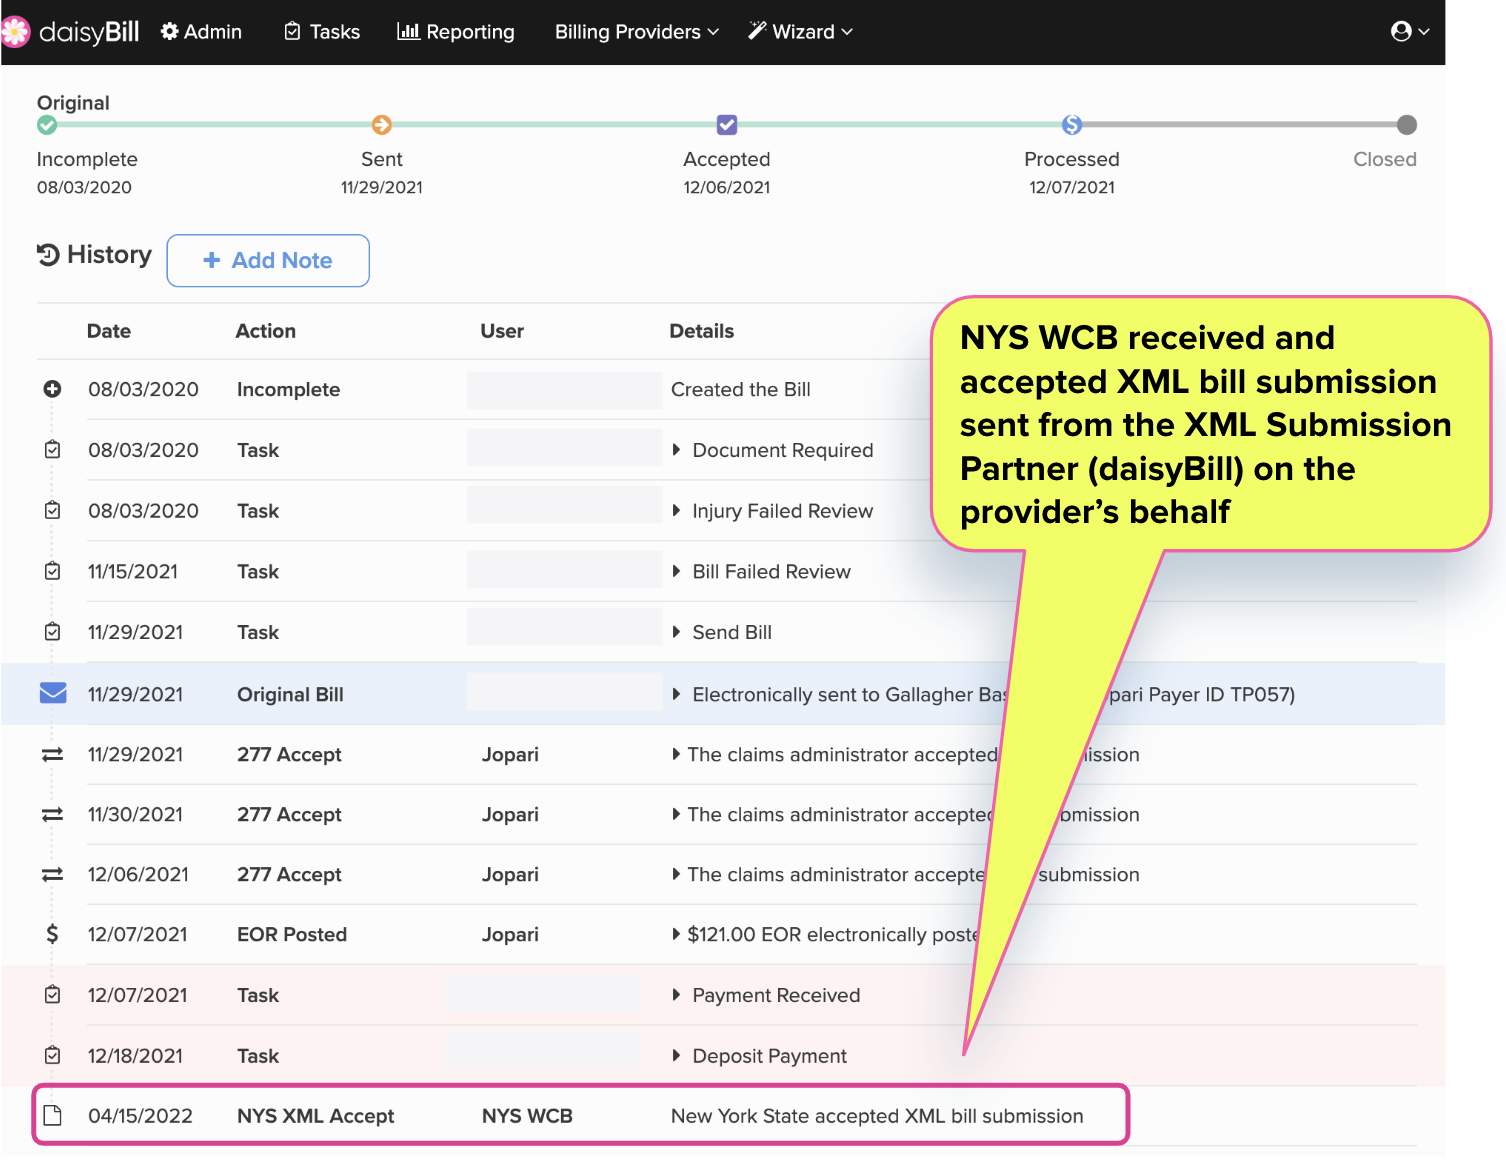Select the Reporting bar-chart icon

point(405,31)
